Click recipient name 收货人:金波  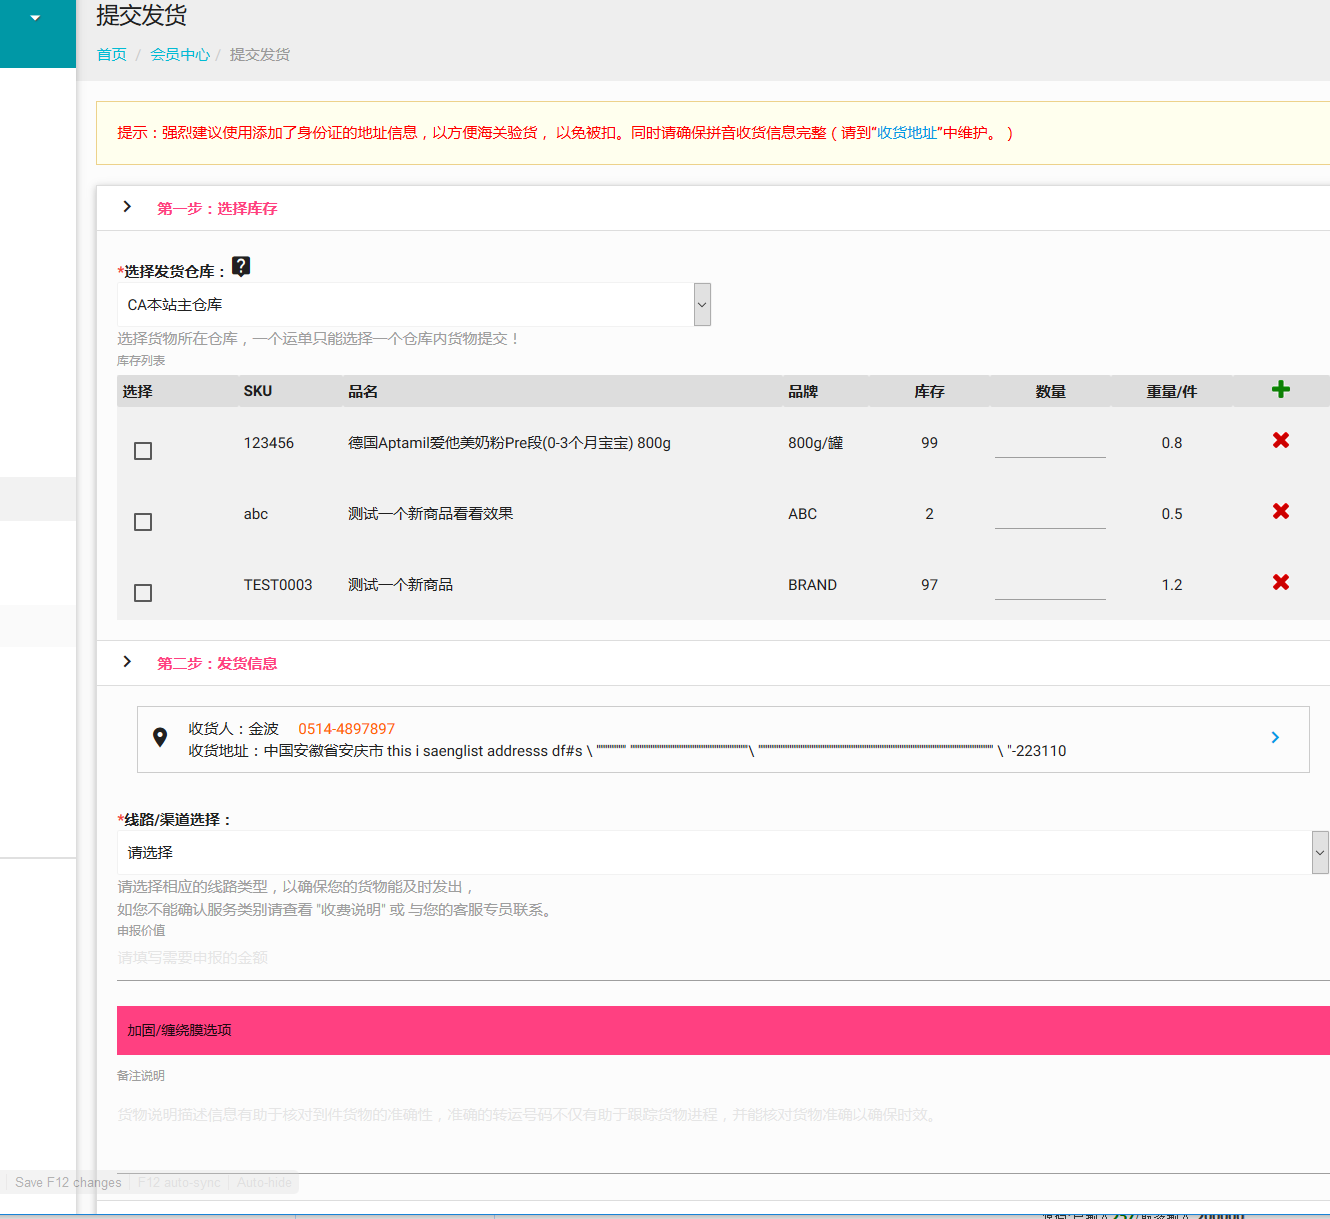coord(233,729)
